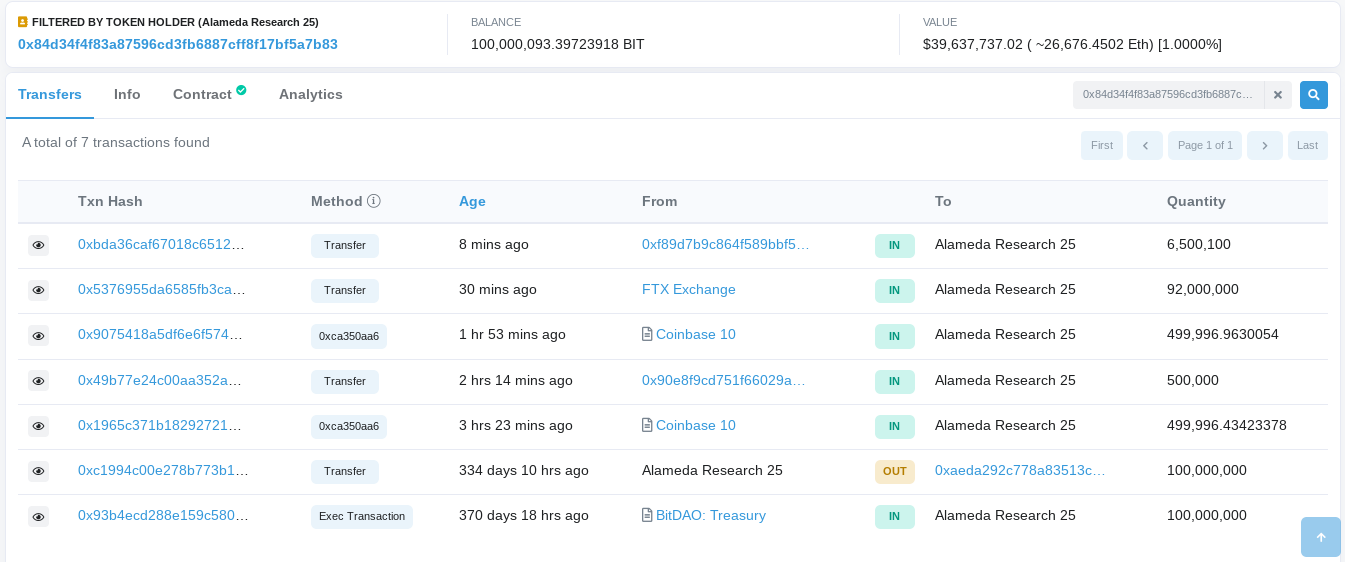
Task: Click age 370 days 18 hrs ago
Action: click(x=524, y=515)
